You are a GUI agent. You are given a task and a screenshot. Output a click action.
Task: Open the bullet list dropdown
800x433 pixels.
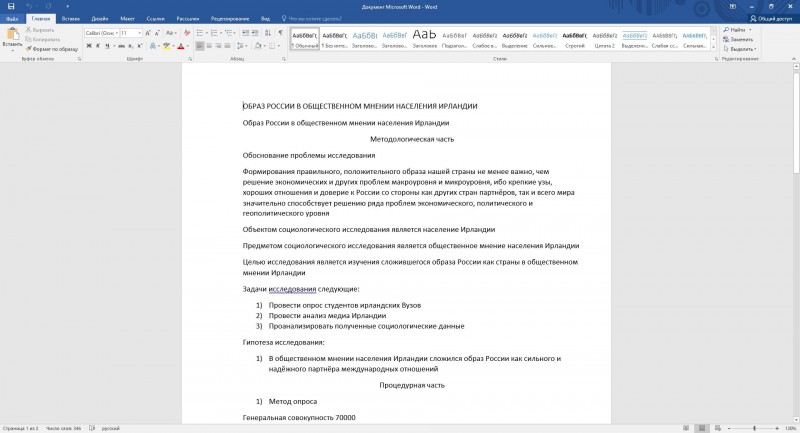[x=206, y=33]
